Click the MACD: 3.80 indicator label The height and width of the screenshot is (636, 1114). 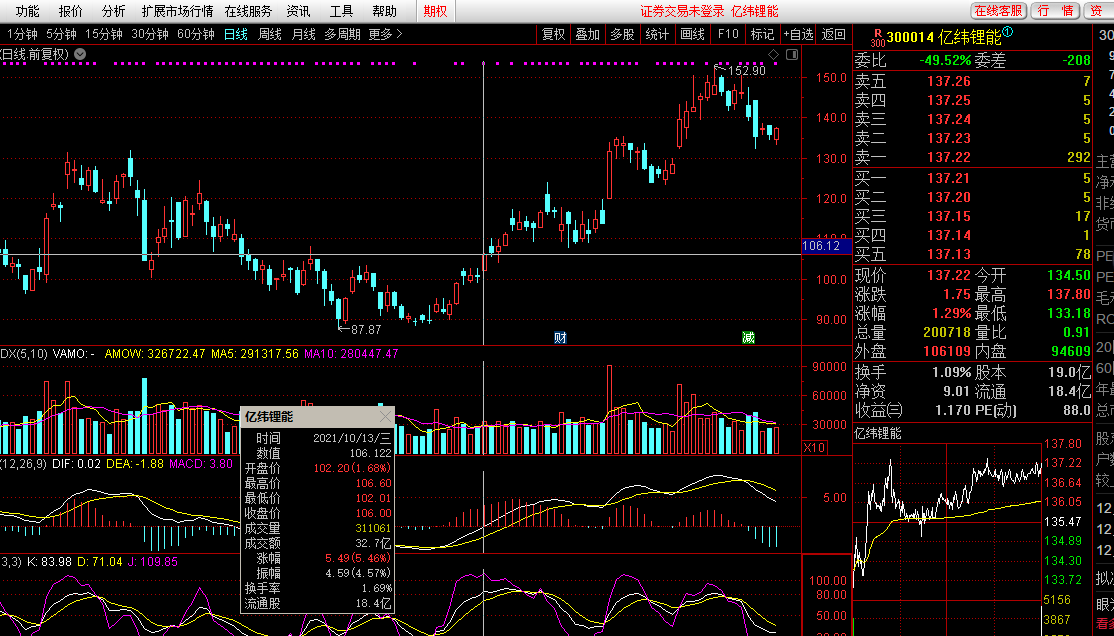tap(201, 464)
